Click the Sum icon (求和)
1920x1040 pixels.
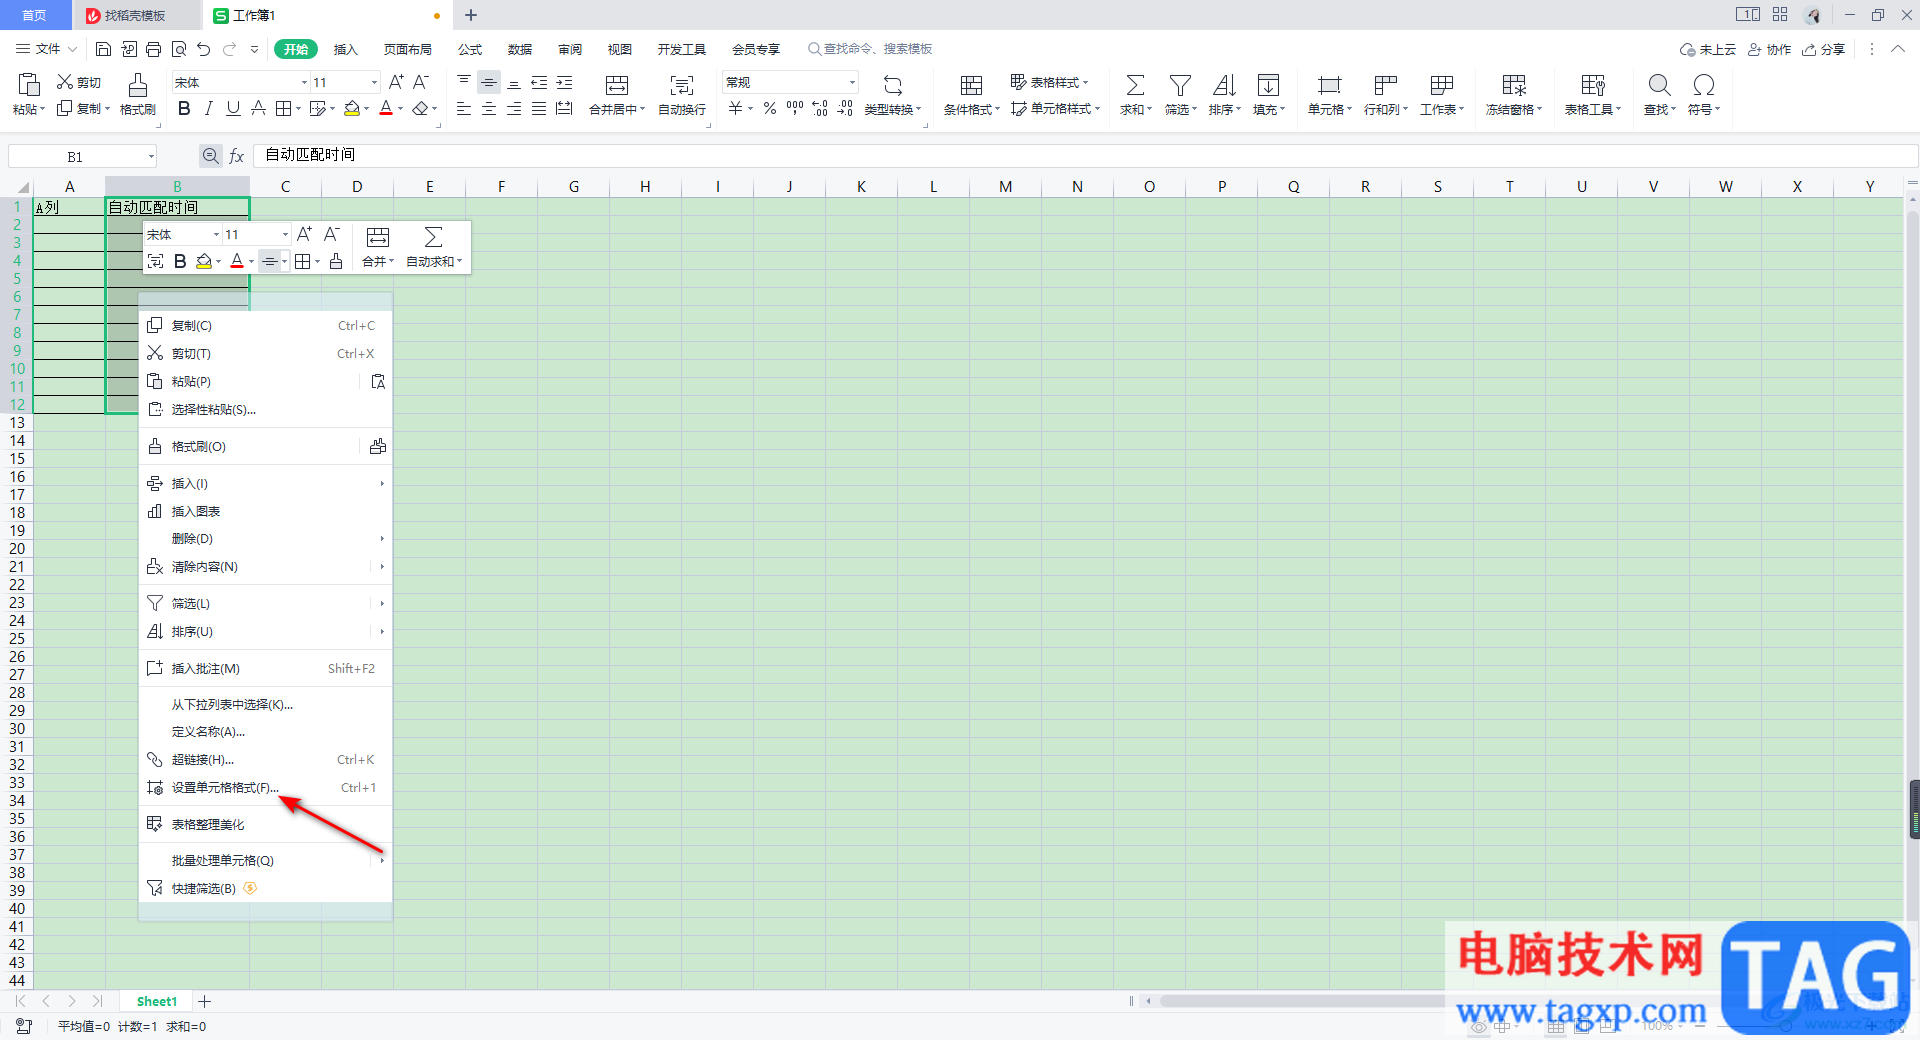click(x=1135, y=85)
